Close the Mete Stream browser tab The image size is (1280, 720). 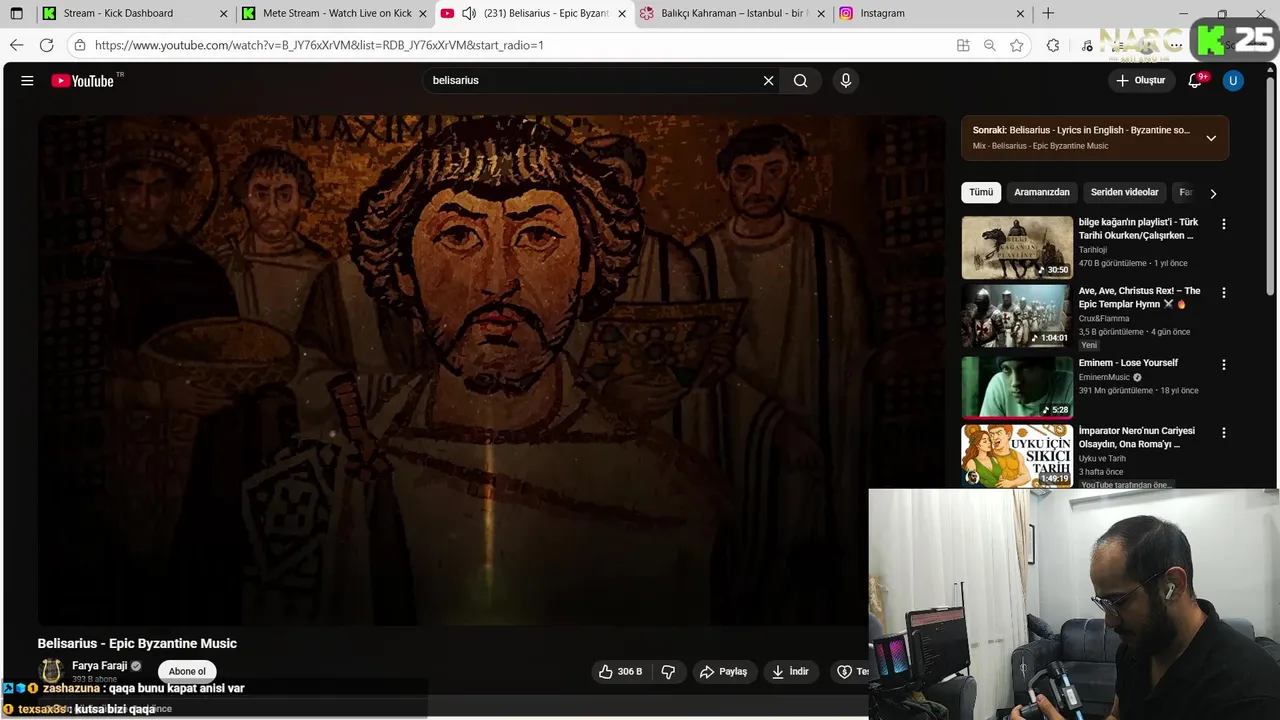(x=422, y=14)
